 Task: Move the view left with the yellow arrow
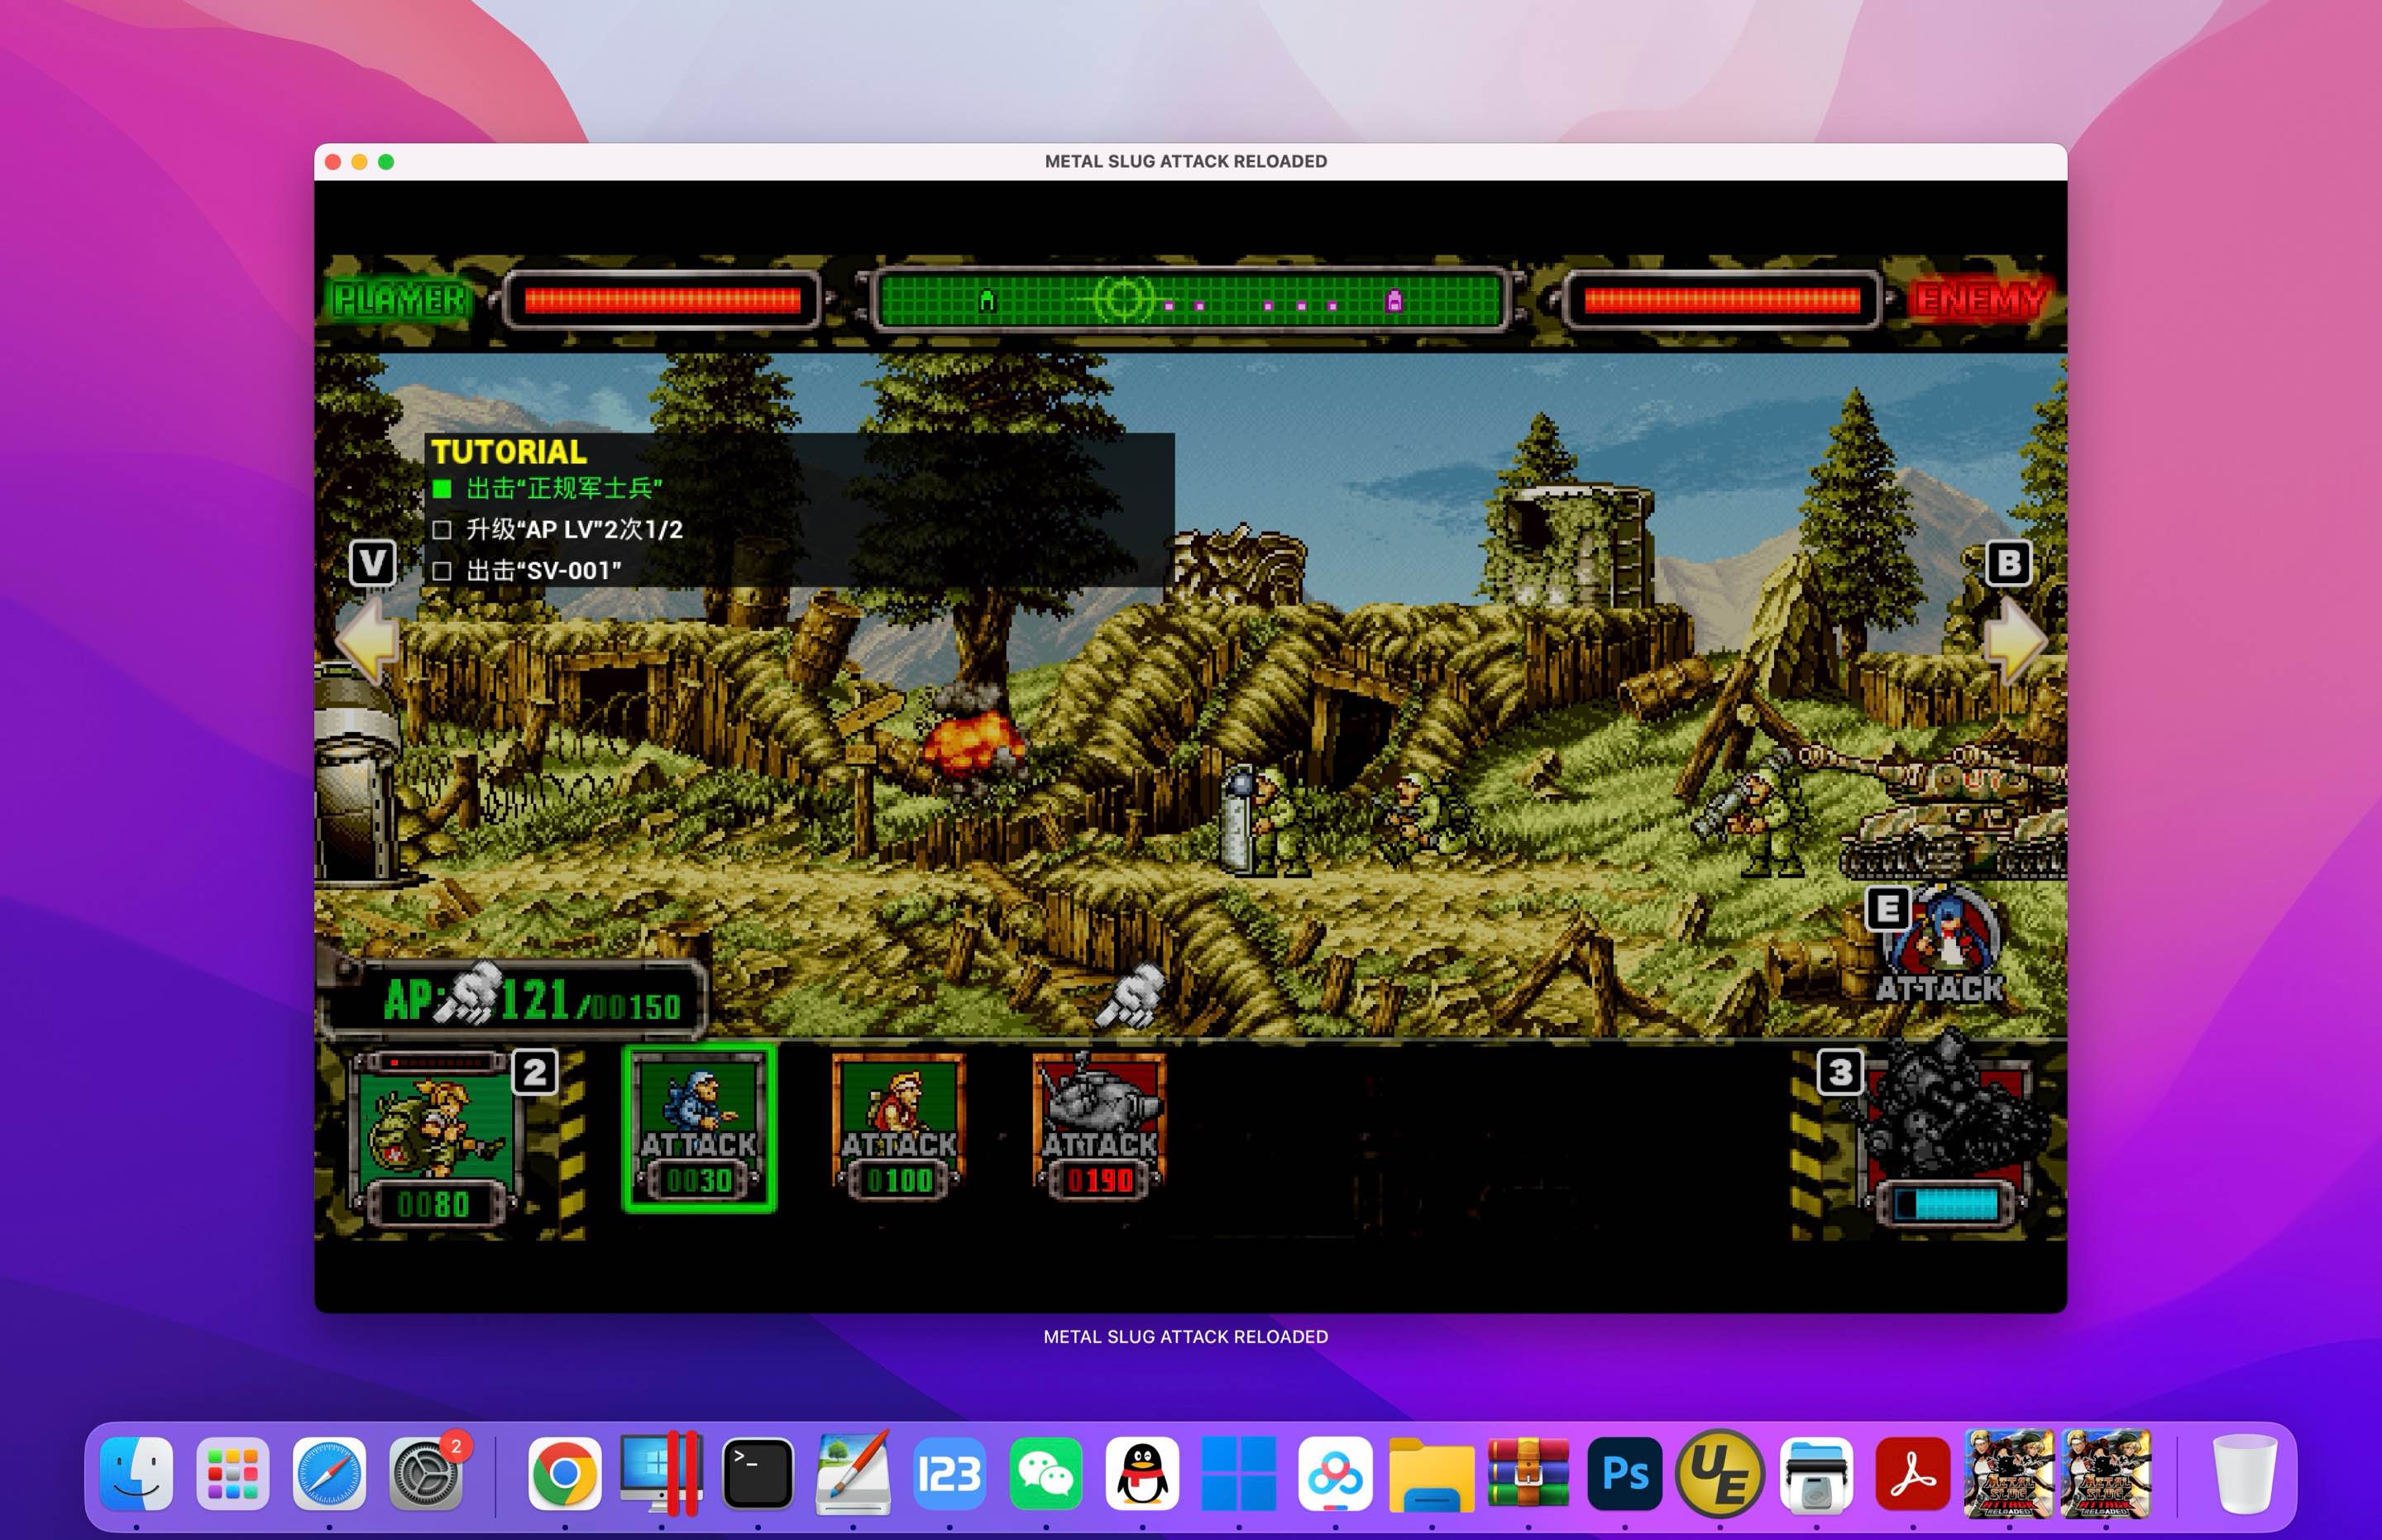coord(368,640)
